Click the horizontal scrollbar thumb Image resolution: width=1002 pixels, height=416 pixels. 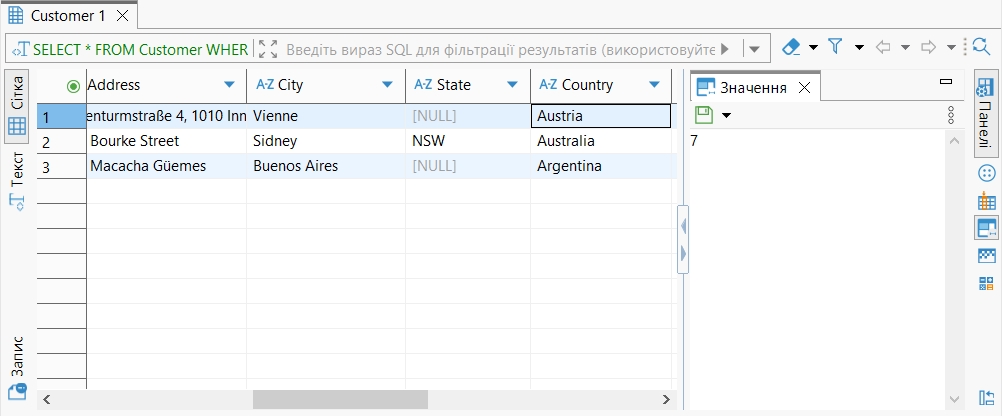[x=340, y=400]
